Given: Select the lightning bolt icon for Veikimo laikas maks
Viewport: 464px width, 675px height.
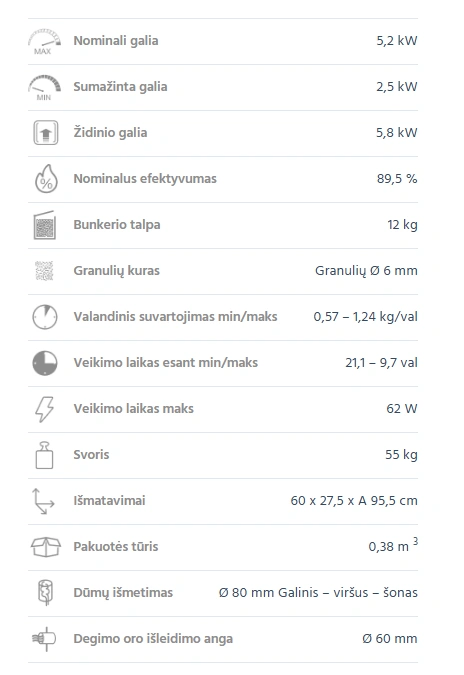Looking at the screenshot, I should pyautogui.click(x=45, y=409).
